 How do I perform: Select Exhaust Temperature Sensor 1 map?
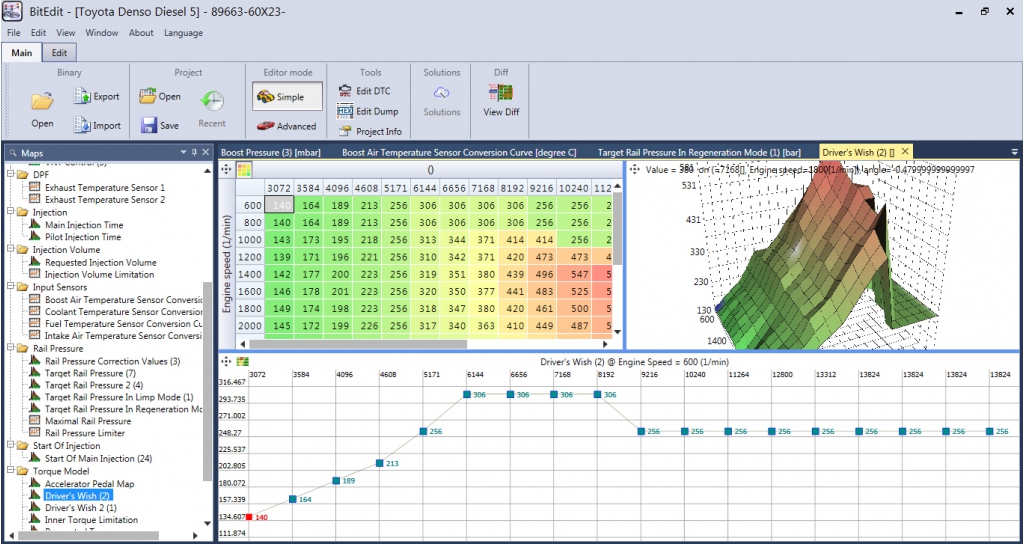tap(105, 187)
